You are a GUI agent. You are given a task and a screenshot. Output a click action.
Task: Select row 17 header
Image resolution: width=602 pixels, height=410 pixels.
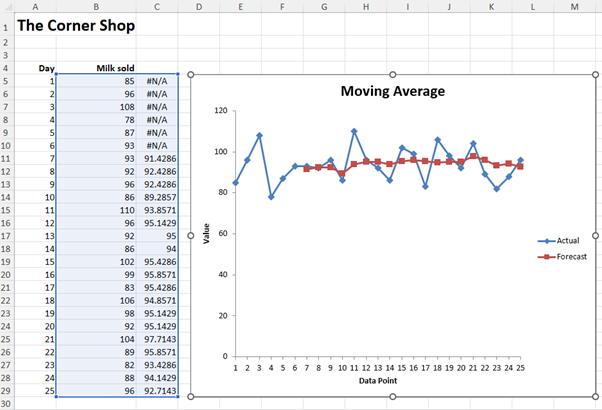6,236
